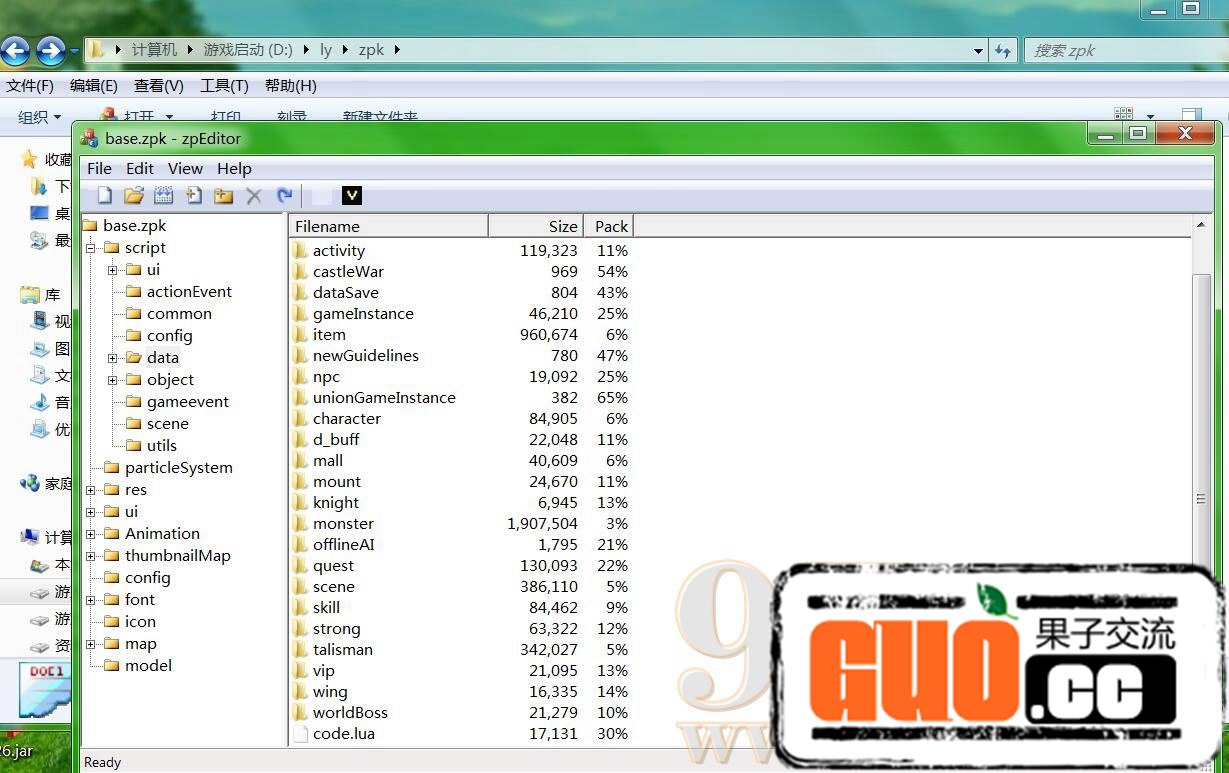Sort list by Size column header

[x=535, y=226]
